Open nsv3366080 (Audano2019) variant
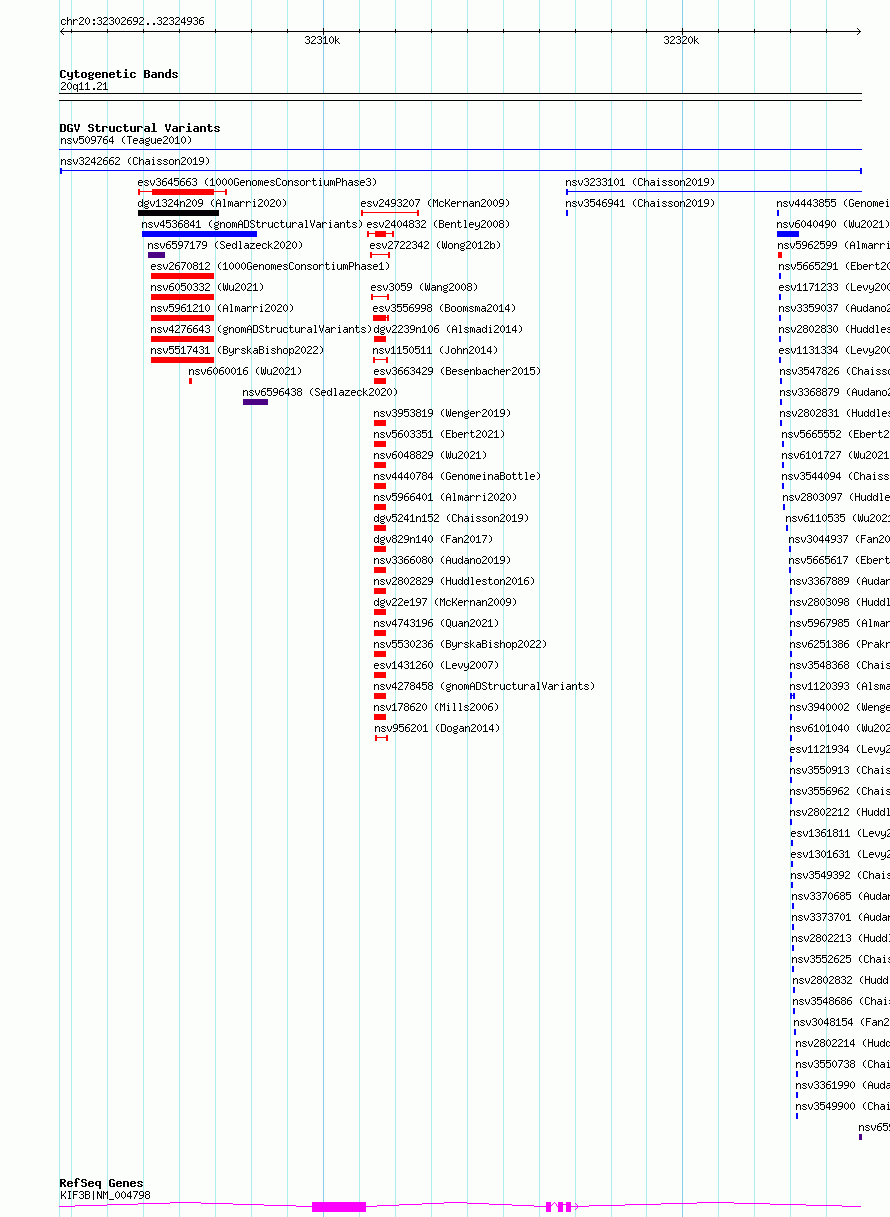 coord(442,561)
